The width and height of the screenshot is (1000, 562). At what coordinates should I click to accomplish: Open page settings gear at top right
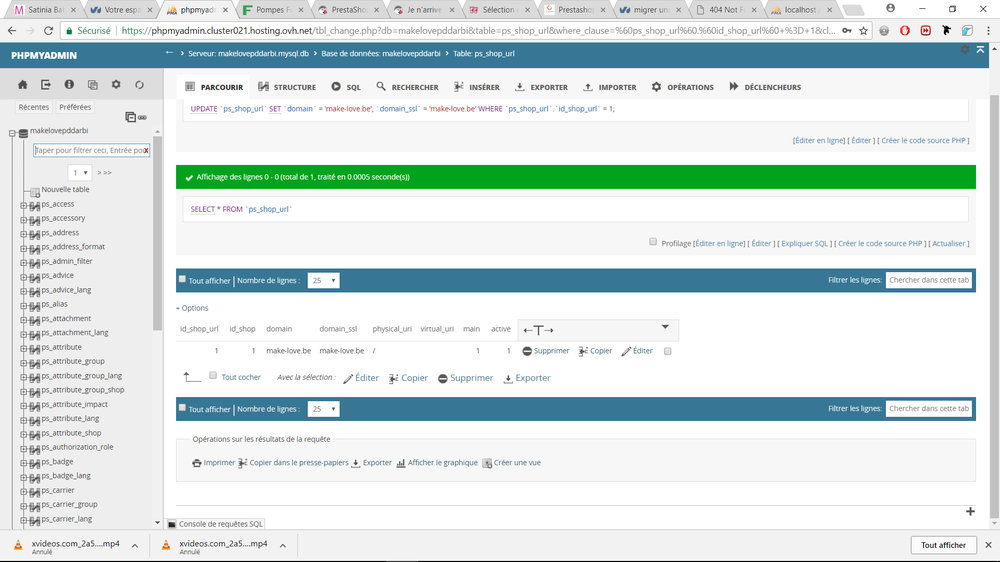click(x=965, y=50)
